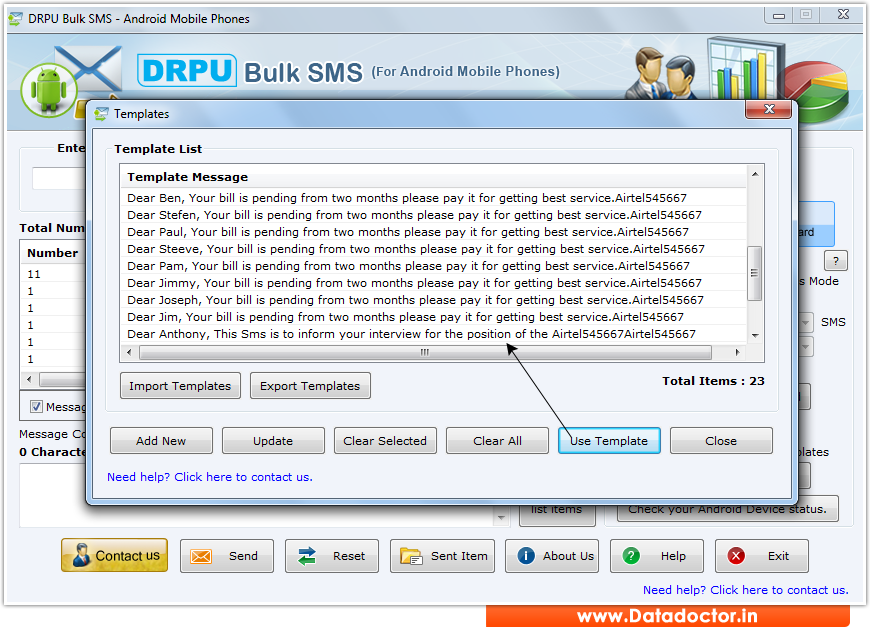
Task: Click the Number column header in main window
Action: 53,253
